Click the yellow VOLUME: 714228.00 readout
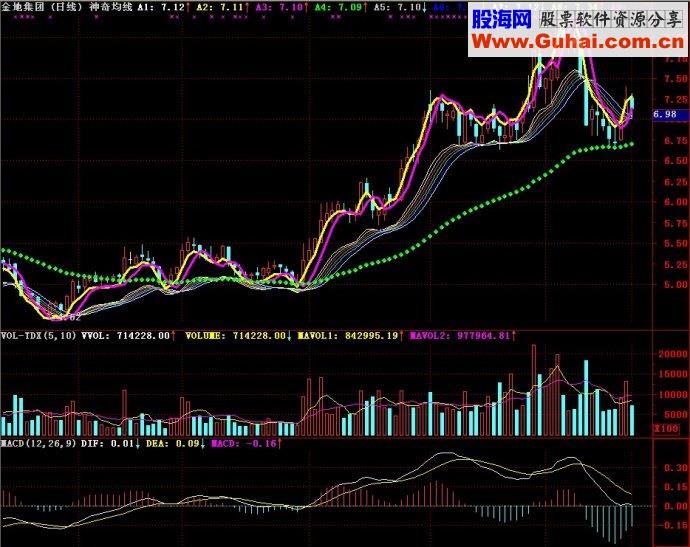The height and width of the screenshot is (547, 690). (x=238, y=336)
